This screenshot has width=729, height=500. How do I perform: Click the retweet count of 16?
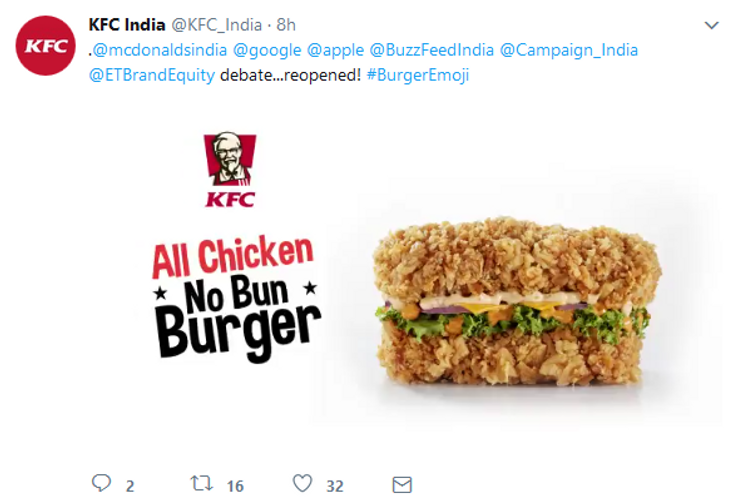pos(235,486)
